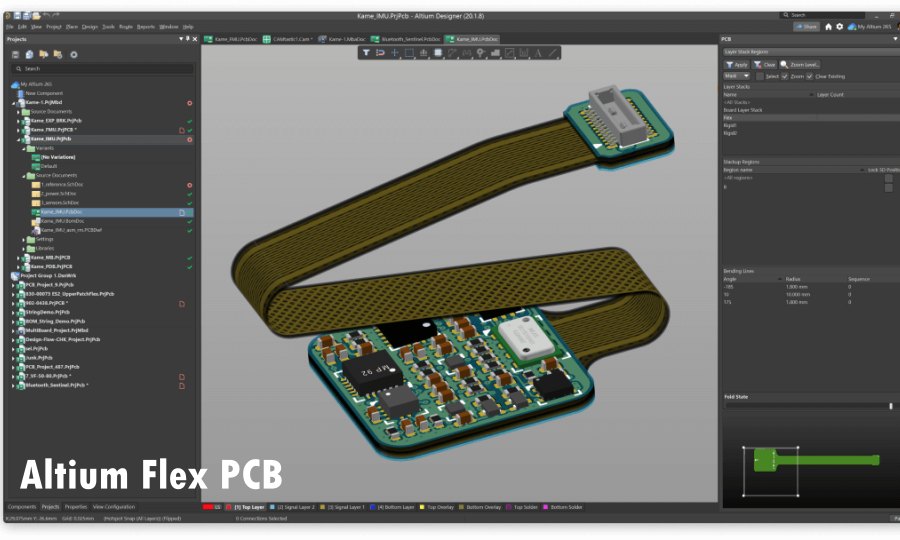Expand the Kame_PDB.PrjPCB project node
The image size is (900, 540).
coord(19,267)
